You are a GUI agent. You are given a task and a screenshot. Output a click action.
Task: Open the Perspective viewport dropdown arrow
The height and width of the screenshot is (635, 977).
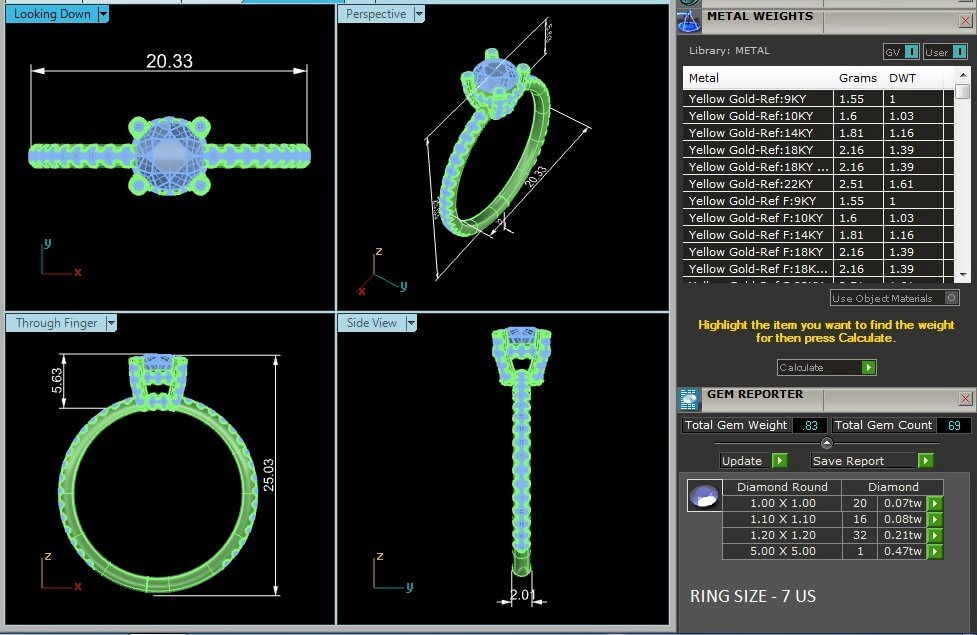tap(419, 14)
